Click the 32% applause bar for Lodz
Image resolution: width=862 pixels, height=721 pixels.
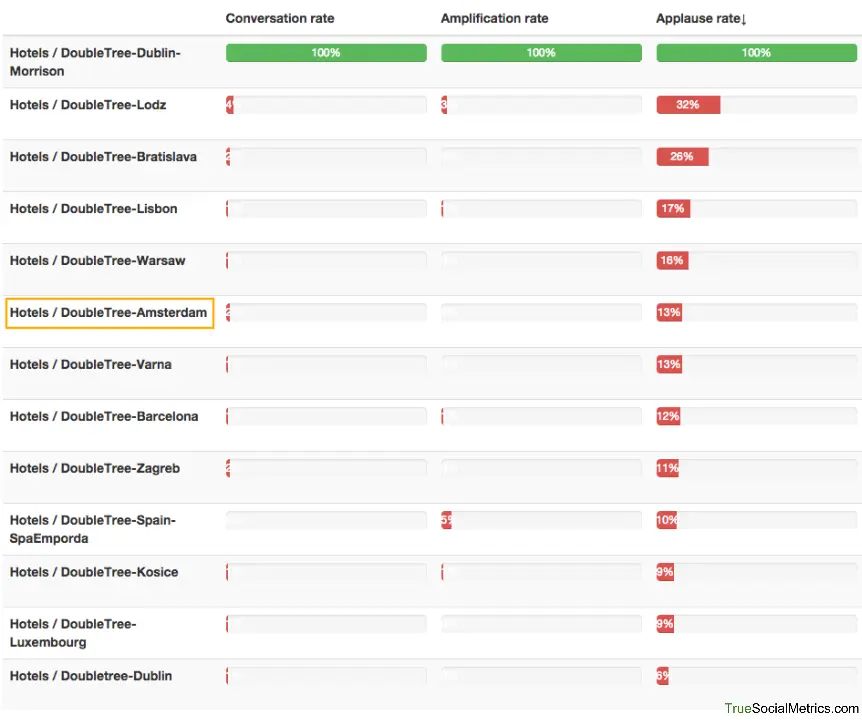pos(688,105)
